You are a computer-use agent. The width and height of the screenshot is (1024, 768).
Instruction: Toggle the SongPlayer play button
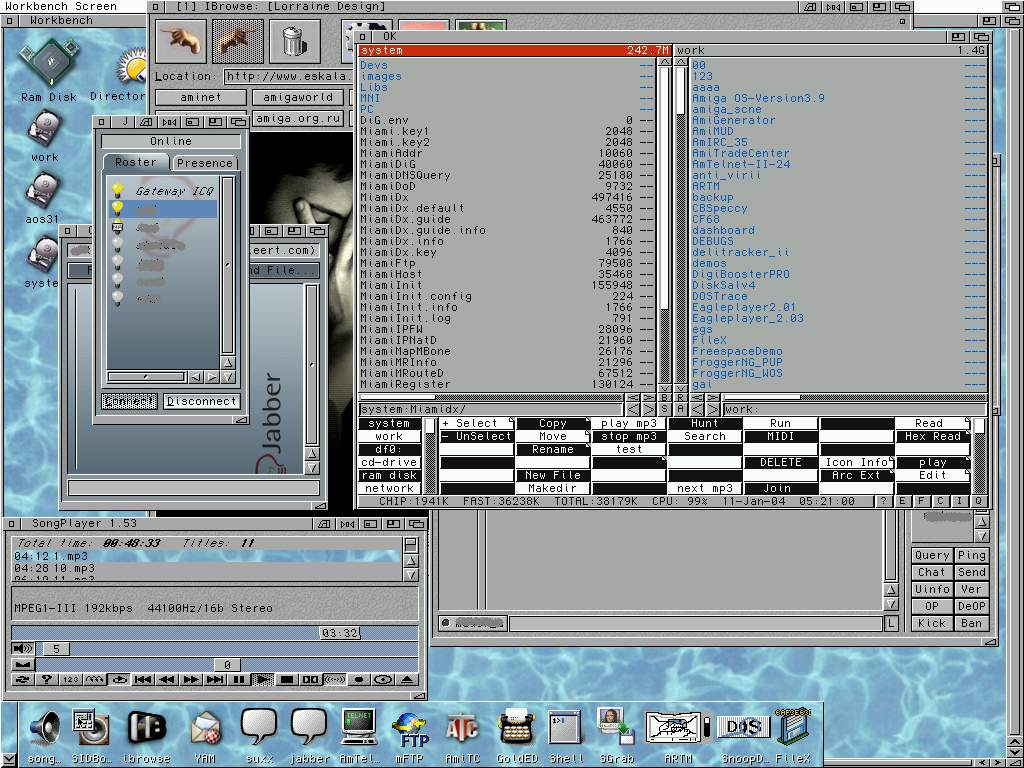tap(263, 679)
